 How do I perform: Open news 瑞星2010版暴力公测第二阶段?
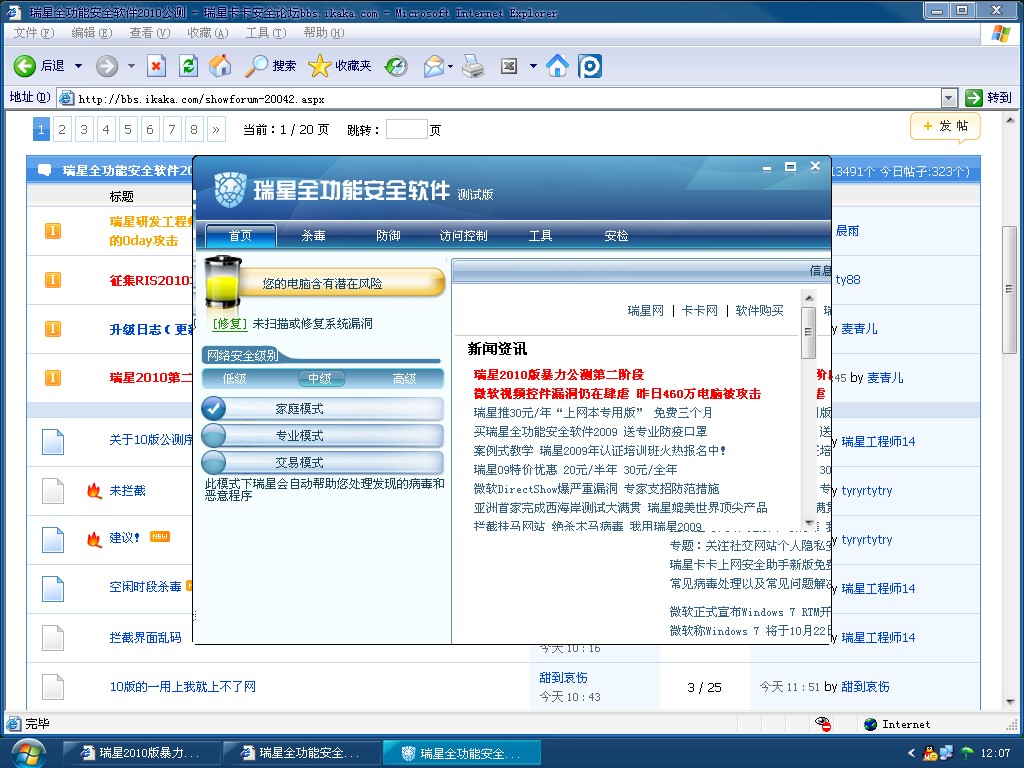click(559, 375)
